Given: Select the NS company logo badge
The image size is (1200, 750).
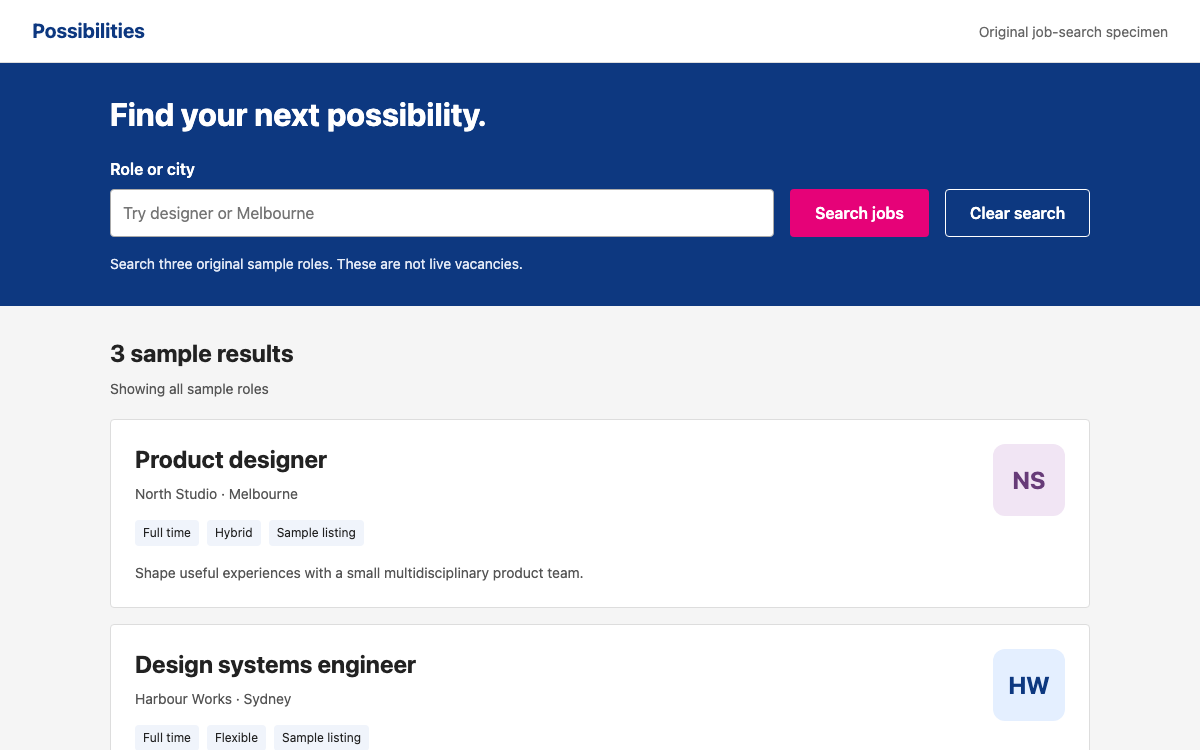Looking at the screenshot, I should (1029, 480).
